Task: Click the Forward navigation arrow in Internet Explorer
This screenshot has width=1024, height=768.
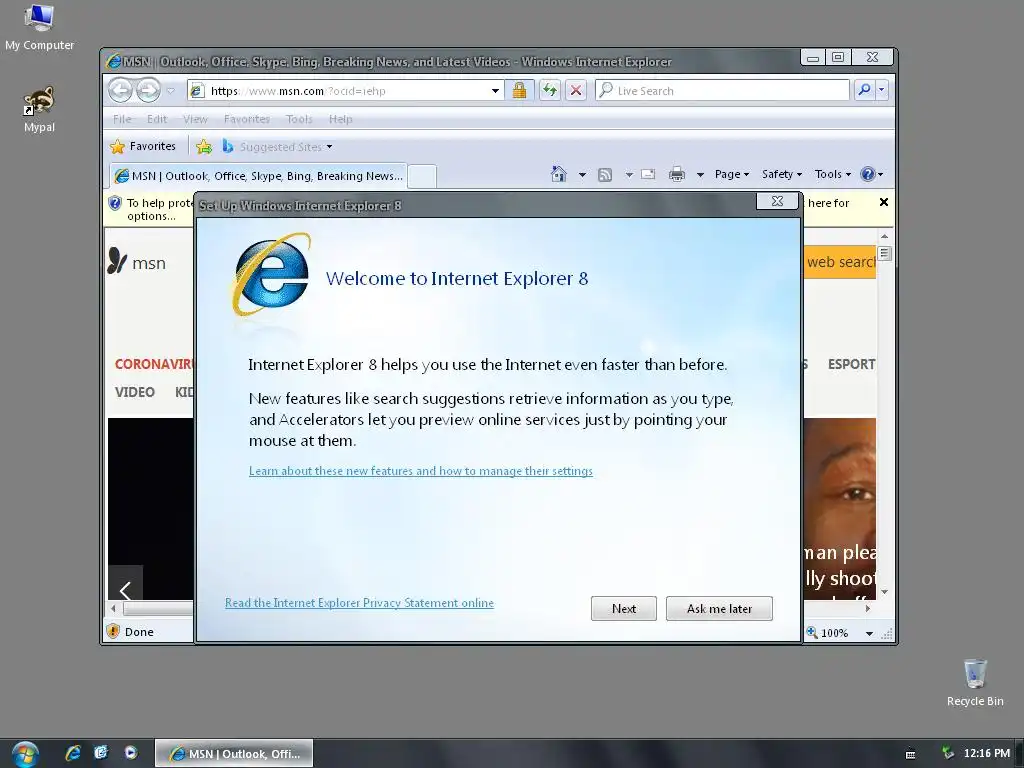Action: (x=148, y=90)
